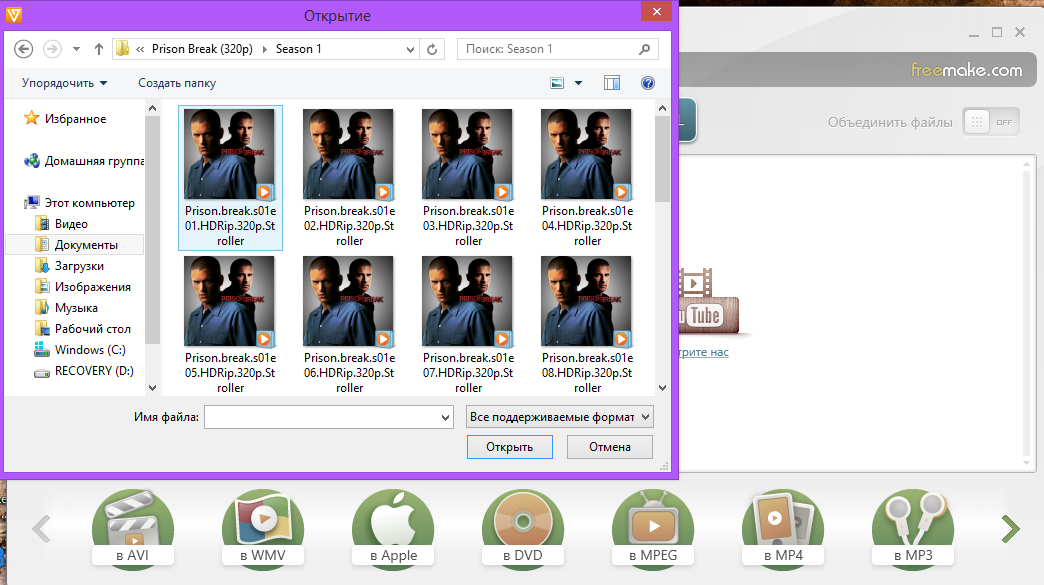Select 'Загрузки' folder in navigation tree
The height and width of the screenshot is (585, 1044).
[x=79, y=266]
